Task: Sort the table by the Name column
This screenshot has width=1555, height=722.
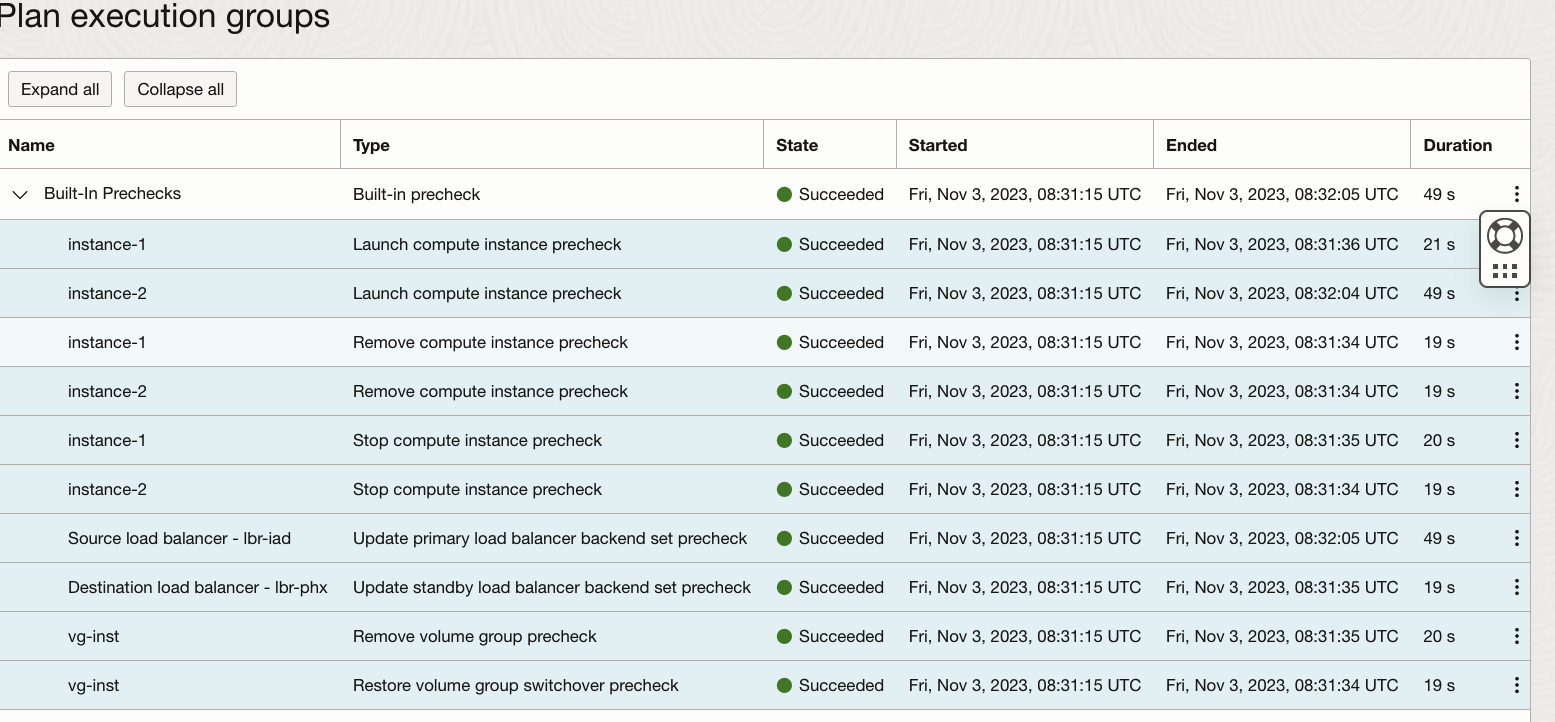Action: coord(31,145)
